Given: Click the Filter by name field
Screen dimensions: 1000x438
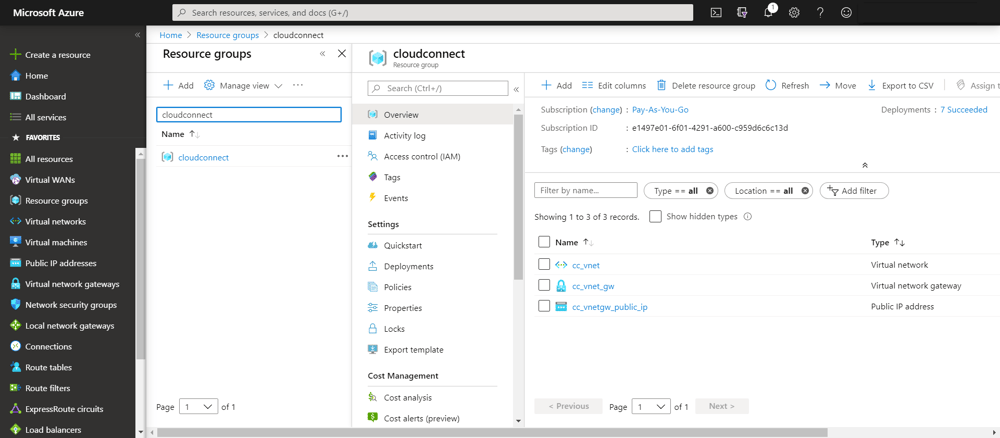Looking at the screenshot, I should pyautogui.click(x=585, y=190).
